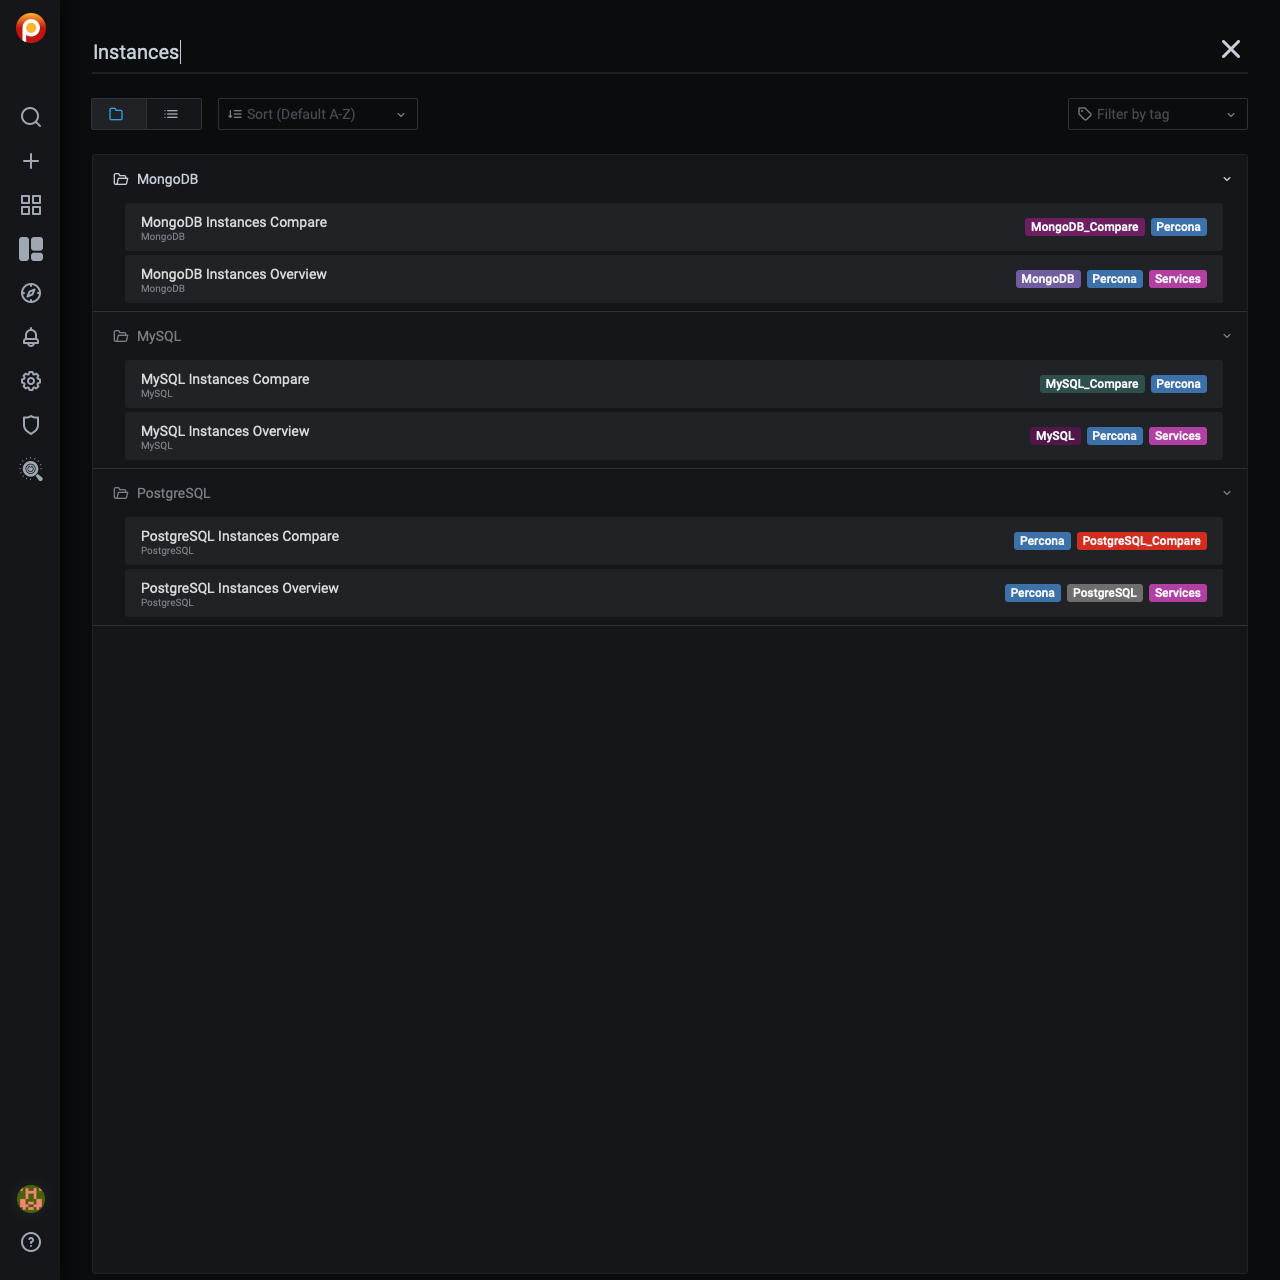
Task: Open the Server Admin shield icon
Action: [x=31, y=425]
